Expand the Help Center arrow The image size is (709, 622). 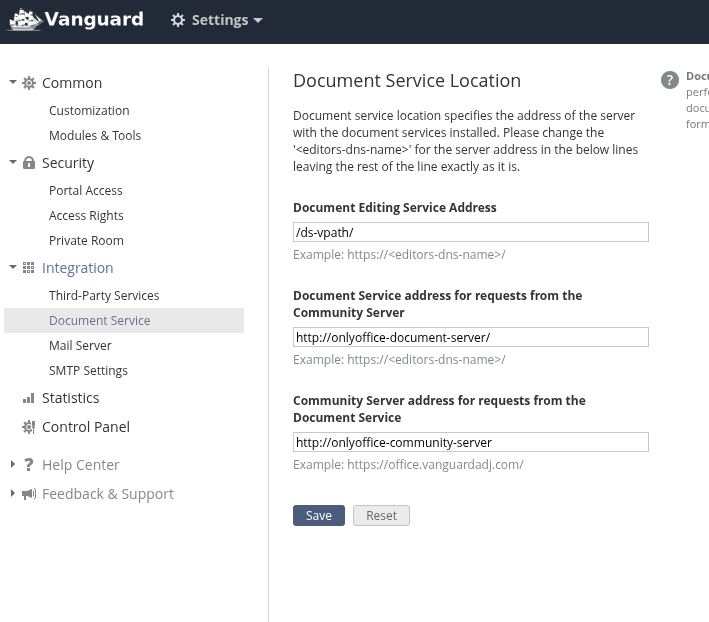[13, 465]
